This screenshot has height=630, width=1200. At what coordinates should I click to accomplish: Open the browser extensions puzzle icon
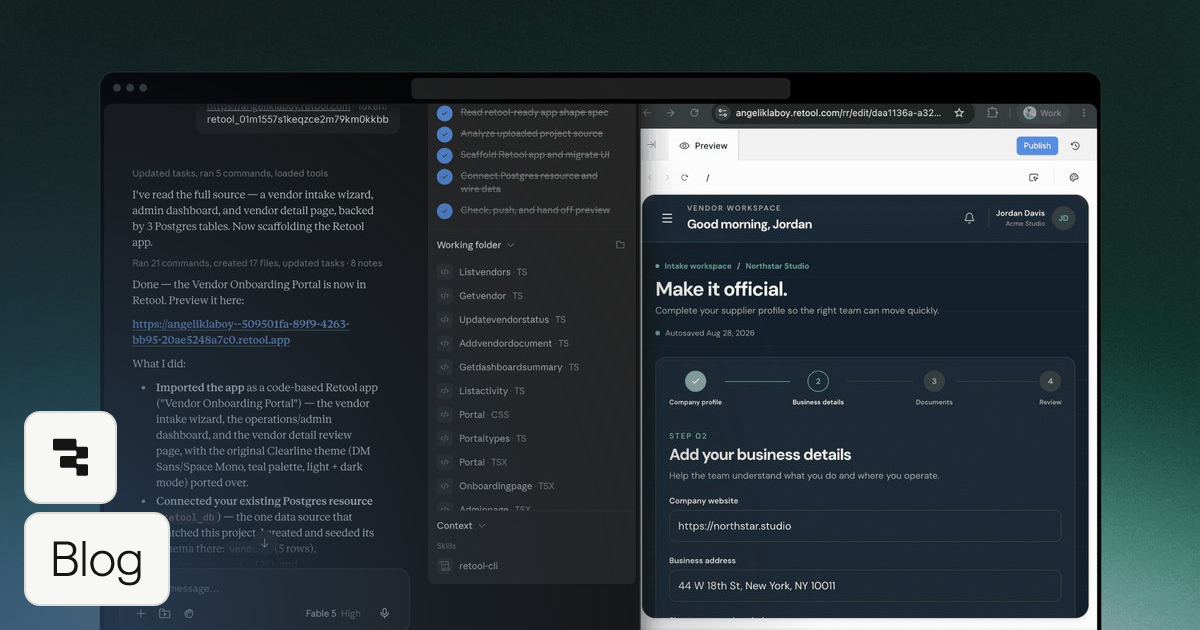point(993,113)
